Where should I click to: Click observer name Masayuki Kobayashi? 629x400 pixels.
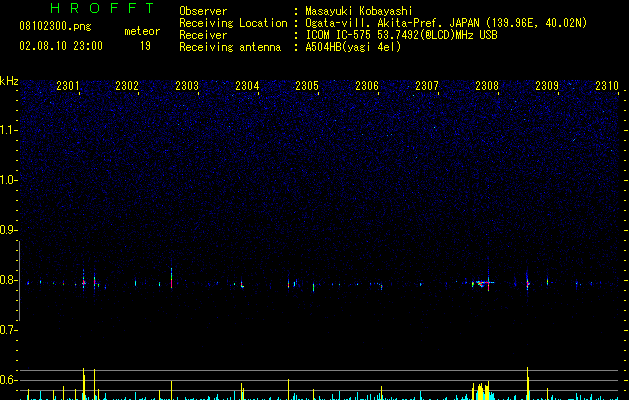(359, 11)
